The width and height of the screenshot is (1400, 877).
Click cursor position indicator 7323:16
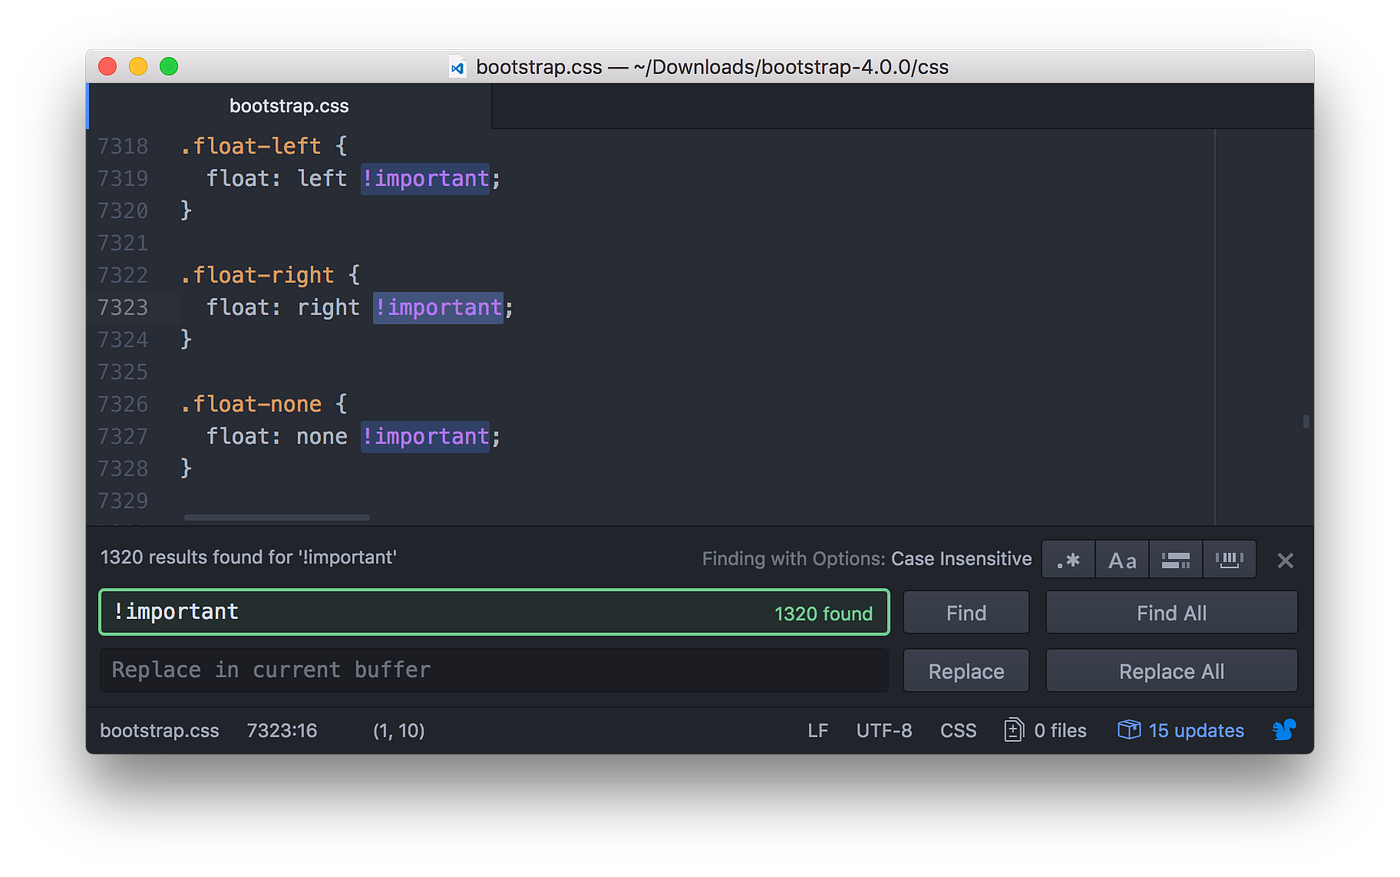pyautogui.click(x=282, y=730)
